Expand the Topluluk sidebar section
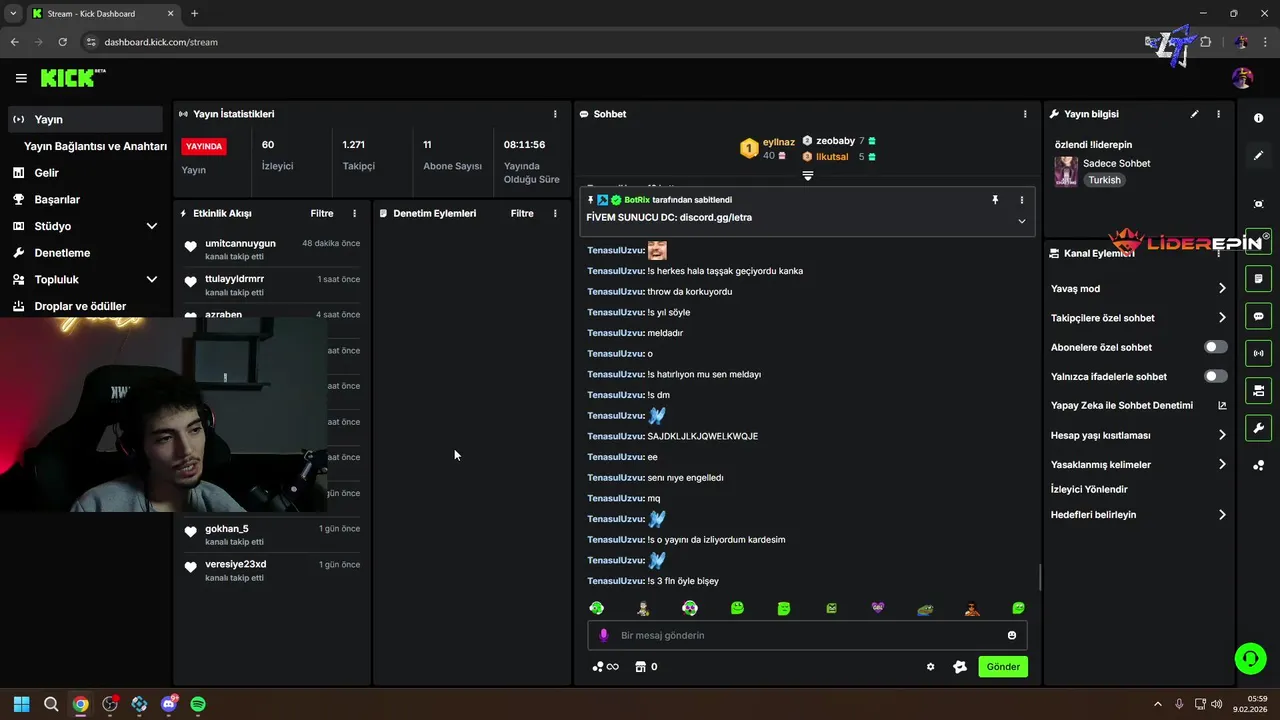 tap(152, 279)
